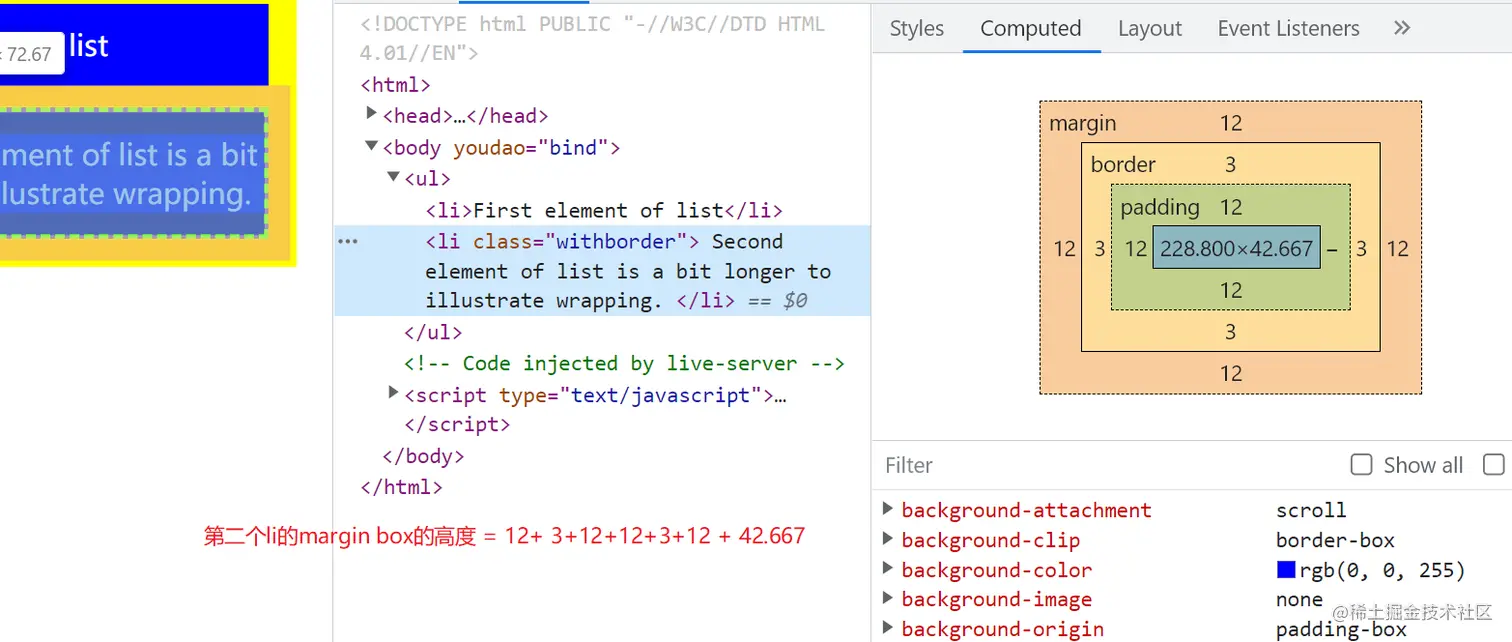The height and width of the screenshot is (642, 1512).
Task: Click the top margin value 12
Action: click(1231, 124)
